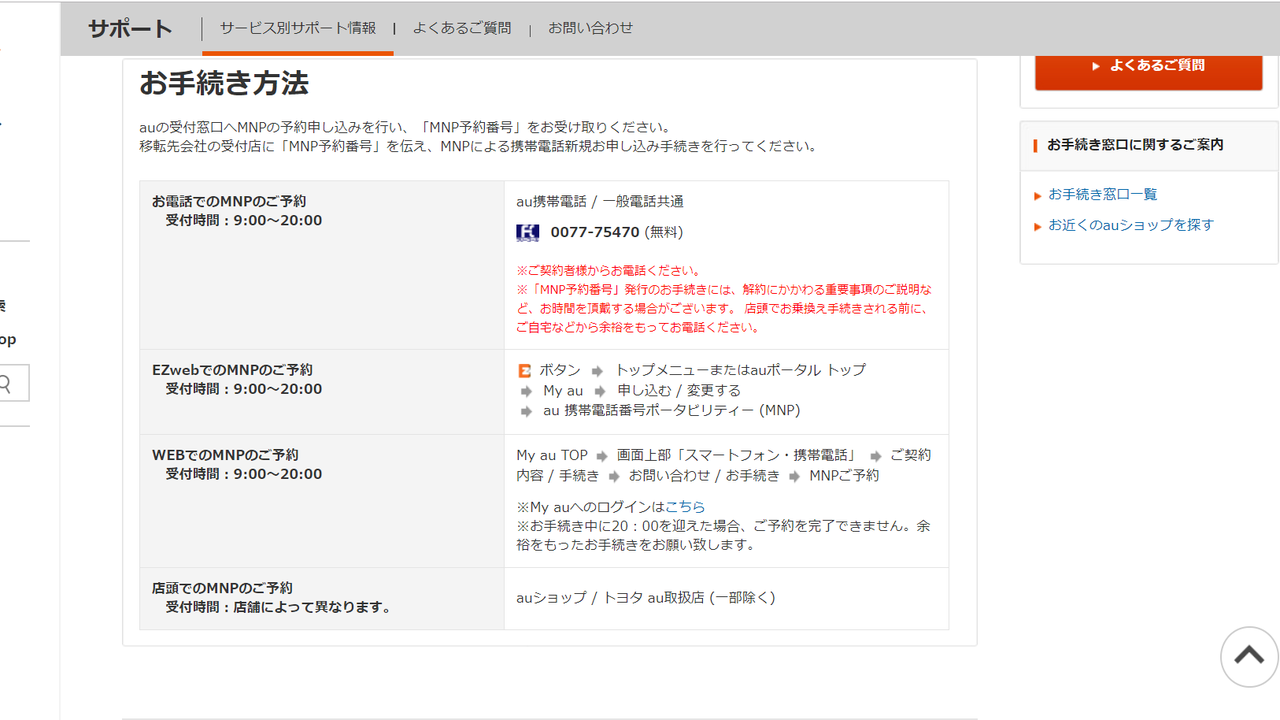The width and height of the screenshot is (1280, 720).
Task: Click the My au TOP text
Action: (x=552, y=455)
